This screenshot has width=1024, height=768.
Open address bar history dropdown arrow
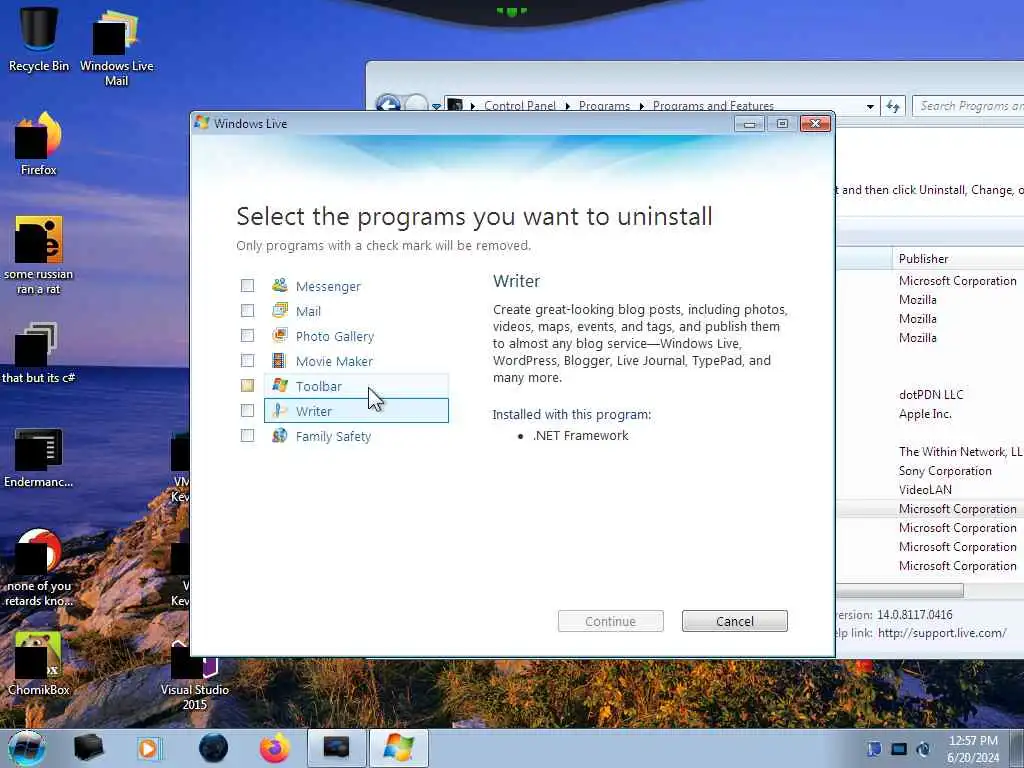pyautogui.click(x=870, y=106)
